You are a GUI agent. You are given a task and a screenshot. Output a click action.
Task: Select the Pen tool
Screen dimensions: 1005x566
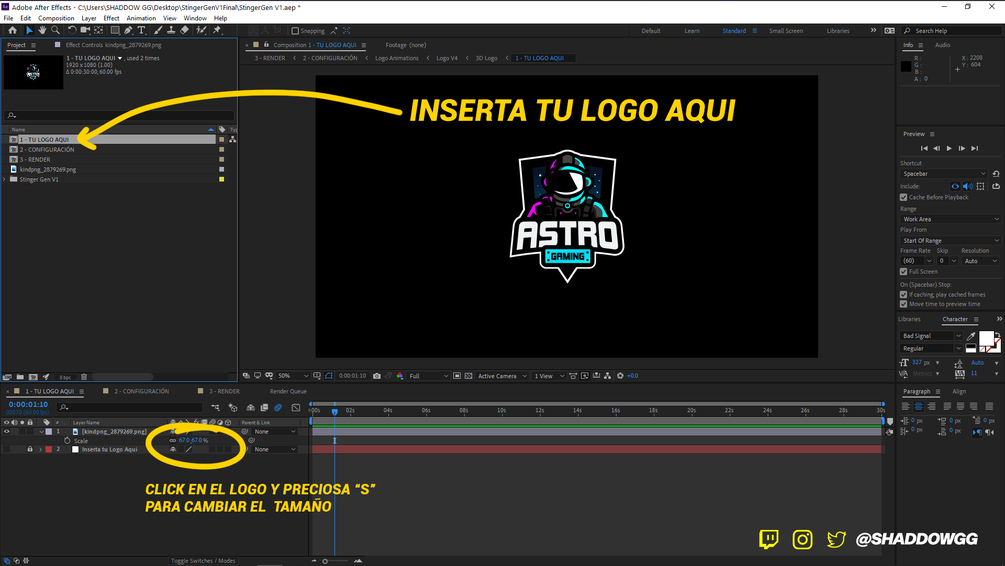coord(128,30)
